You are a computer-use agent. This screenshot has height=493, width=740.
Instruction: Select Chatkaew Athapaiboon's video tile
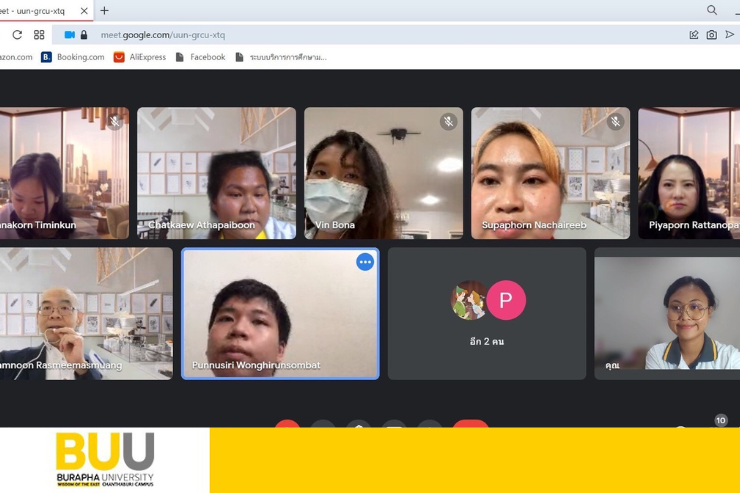[x=216, y=172]
